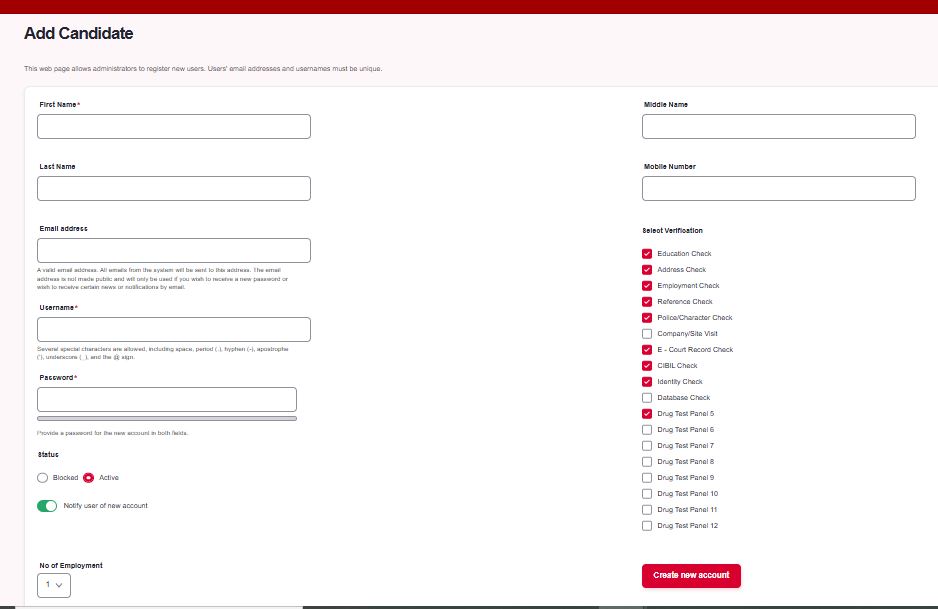Select the Drug Test Panel 5 checkbox
Image resolution: width=938 pixels, height=609 pixels.
647,413
